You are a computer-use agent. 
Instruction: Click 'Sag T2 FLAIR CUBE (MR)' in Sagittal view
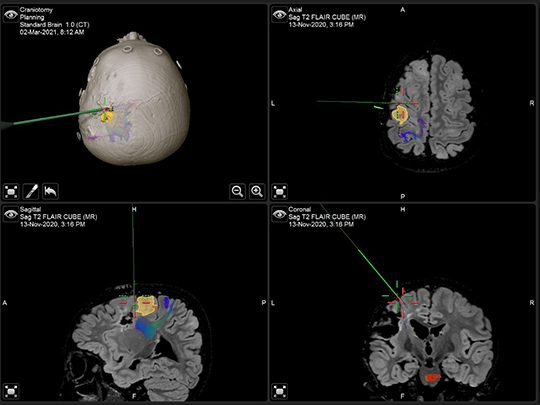59,217
